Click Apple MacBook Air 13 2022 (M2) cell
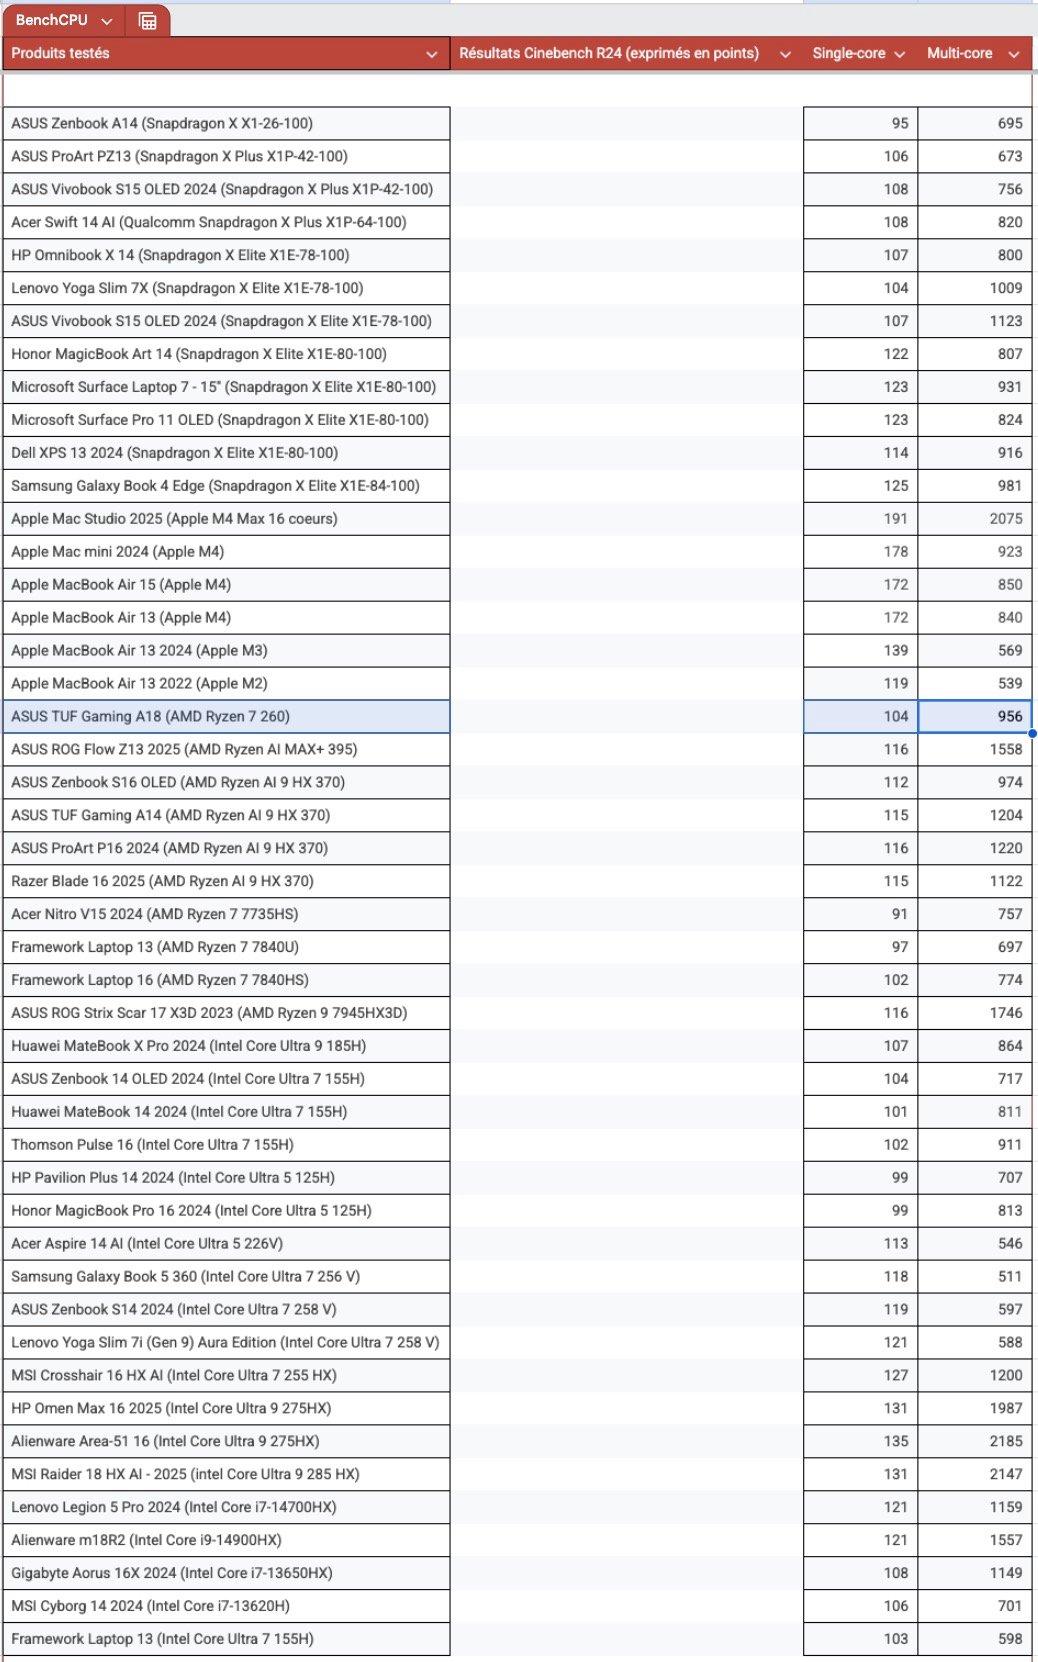This screenshot has height=1662, width=1038. tap(226, 684)
